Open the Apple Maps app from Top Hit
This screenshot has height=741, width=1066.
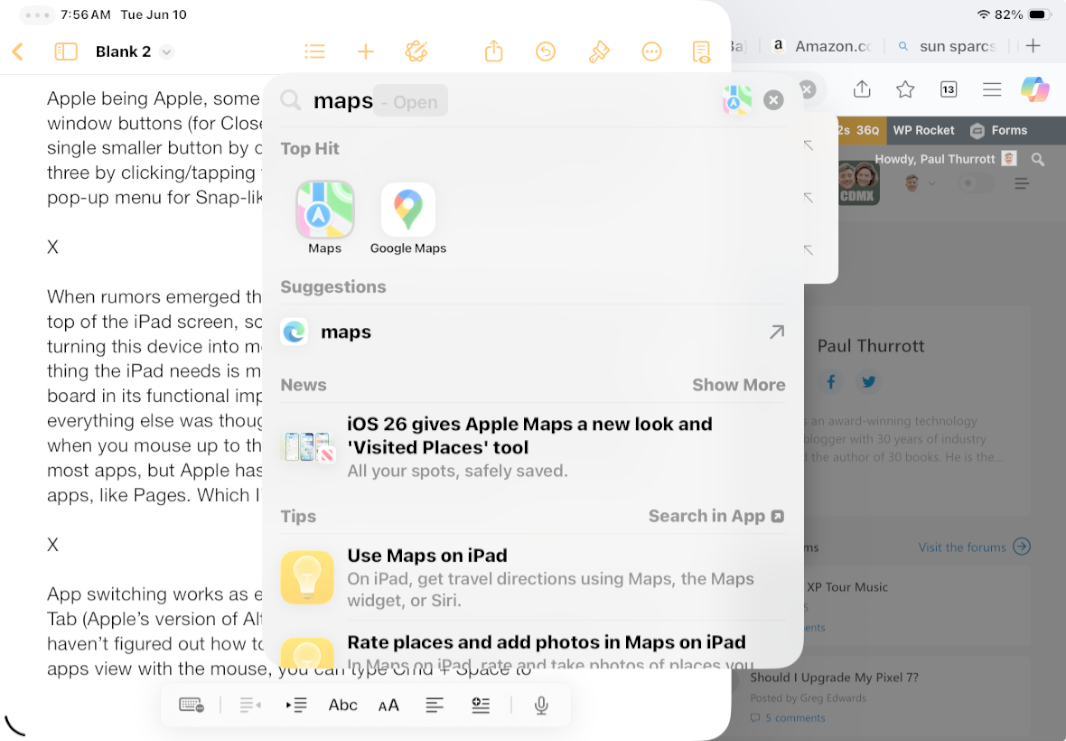pyautogui.click(x=325, y=210)
